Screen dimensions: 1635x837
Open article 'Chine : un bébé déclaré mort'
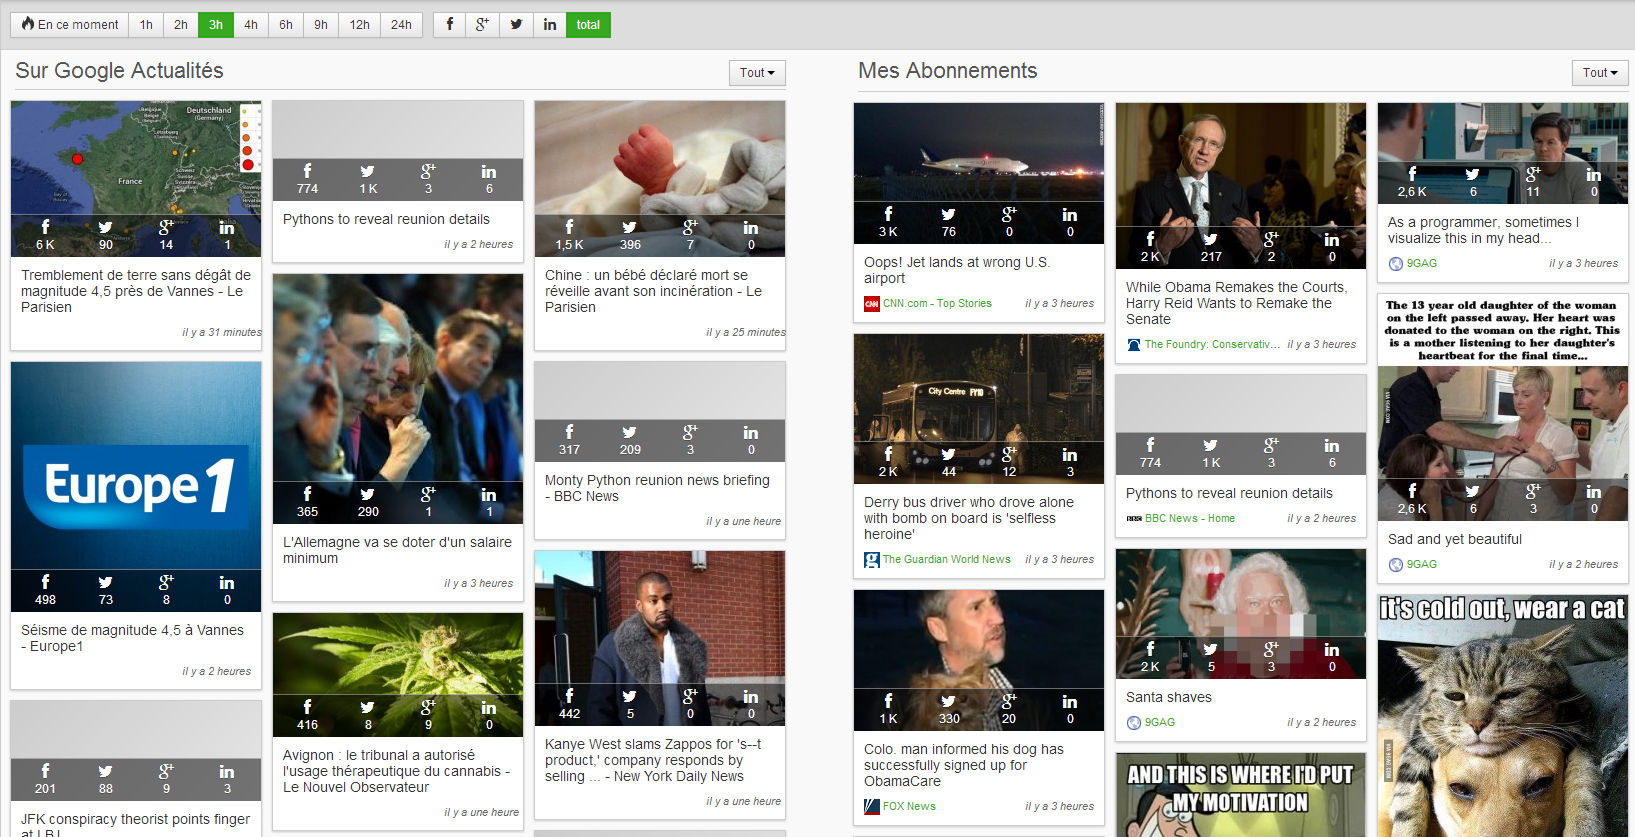click(x=653, y=291)
